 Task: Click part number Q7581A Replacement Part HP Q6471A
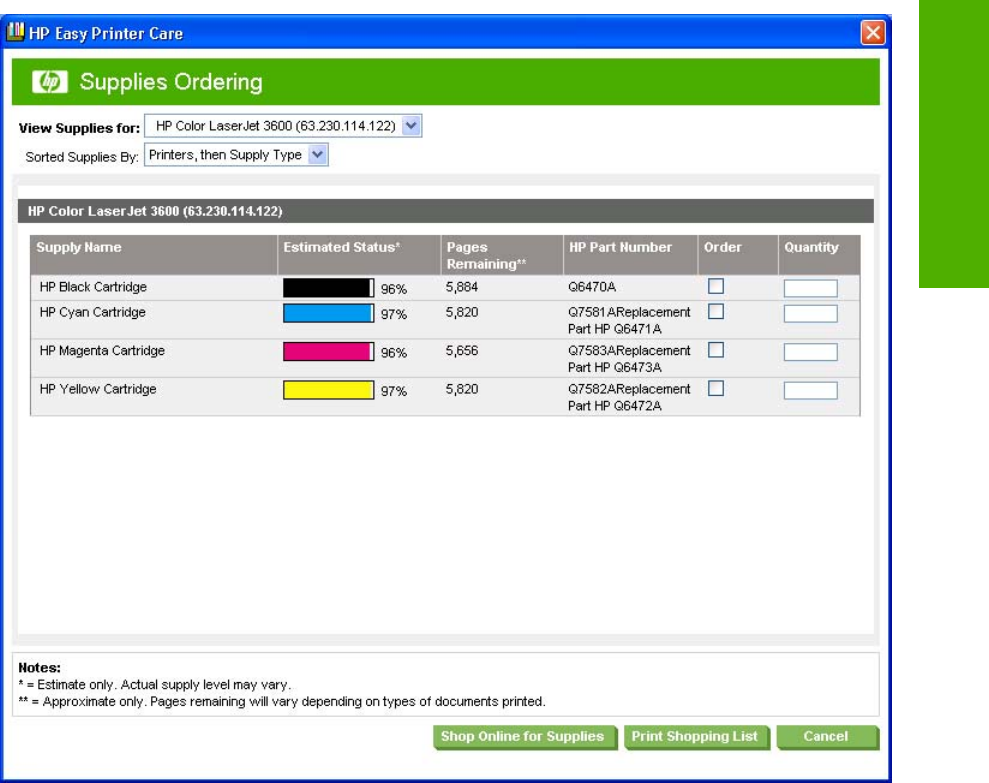(629, 321)
